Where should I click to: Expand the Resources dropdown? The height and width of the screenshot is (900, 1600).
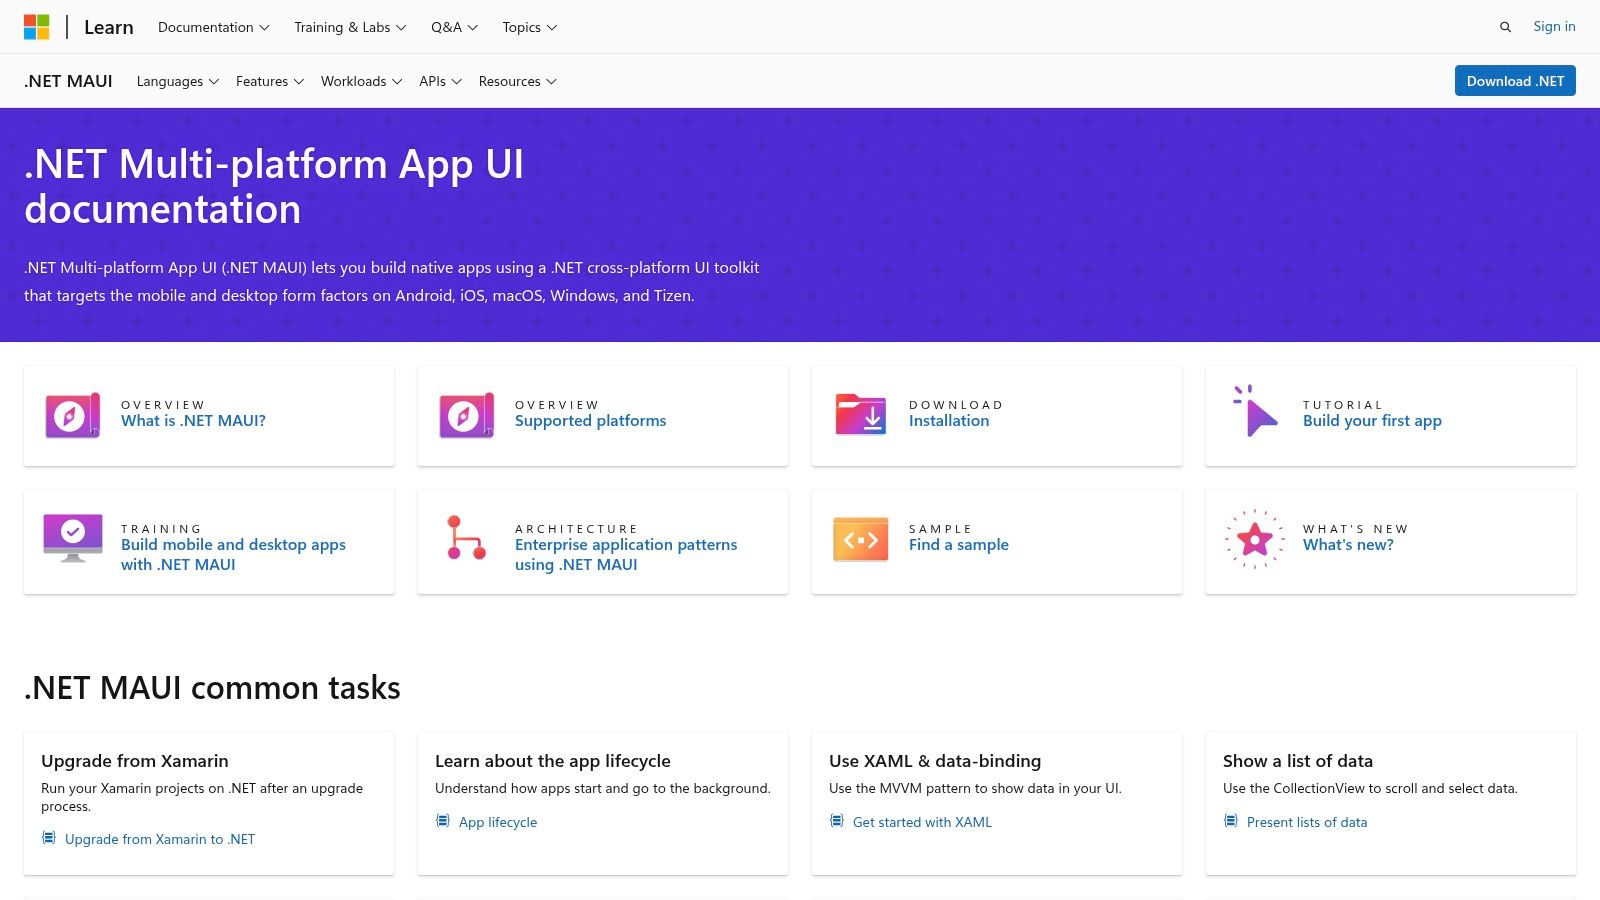[517, 81]
